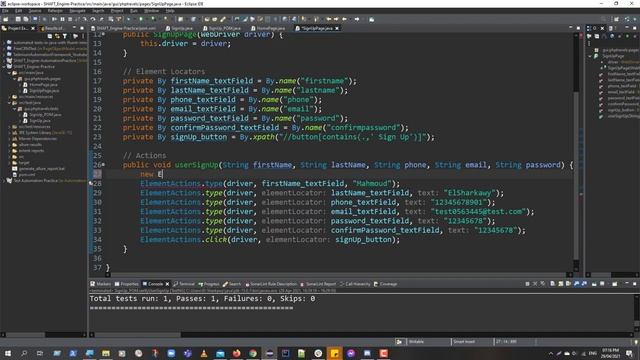
Task: Click Remove All Terminated Launches in Console
Action: coord(543,284)
